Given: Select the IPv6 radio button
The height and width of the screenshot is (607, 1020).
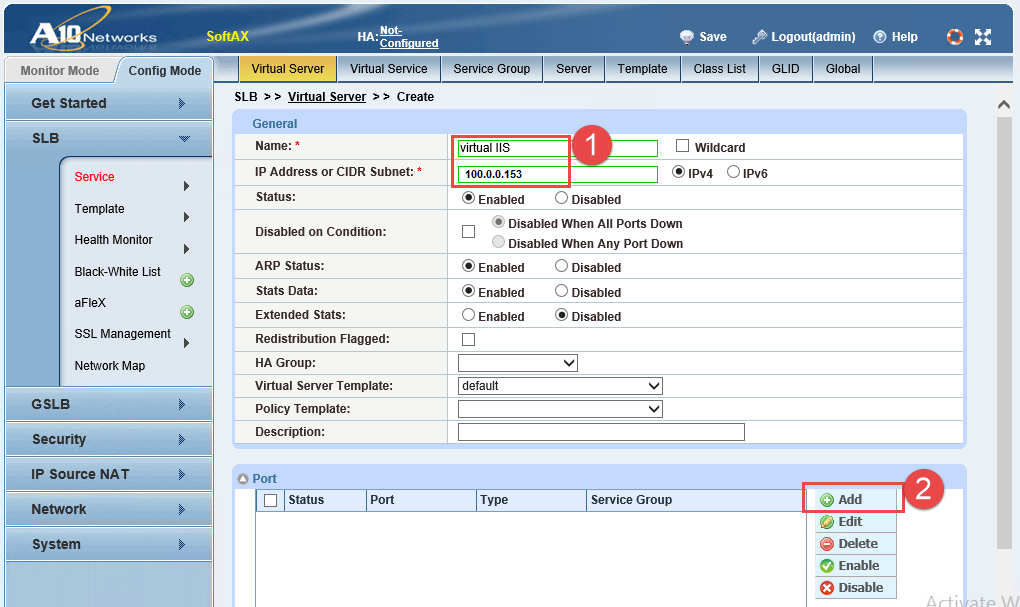Looking at the screenshot, I should [733, 172].
